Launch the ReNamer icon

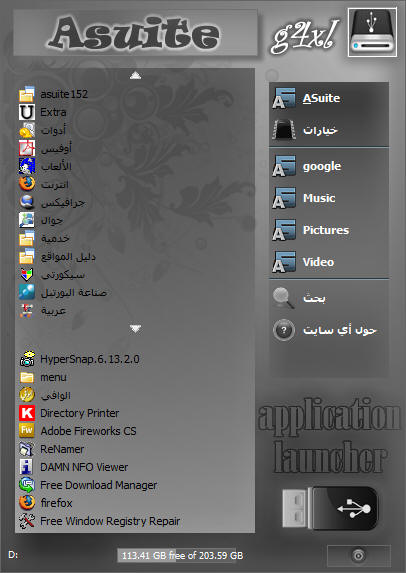27,449
